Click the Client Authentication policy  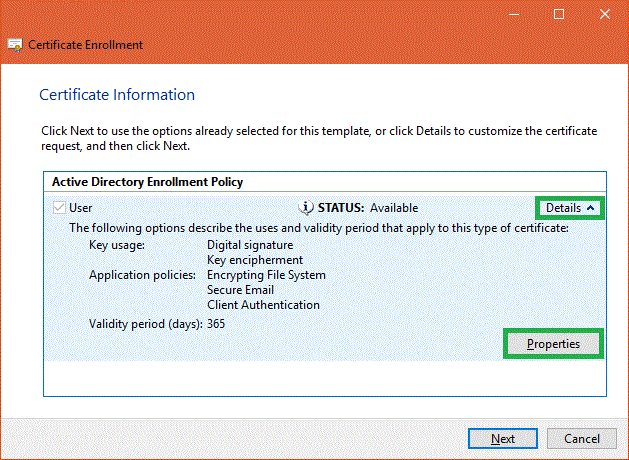263,305
